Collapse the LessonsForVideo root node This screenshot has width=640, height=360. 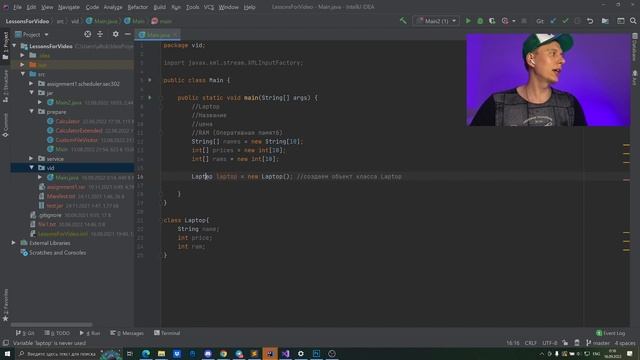[14, 46]
